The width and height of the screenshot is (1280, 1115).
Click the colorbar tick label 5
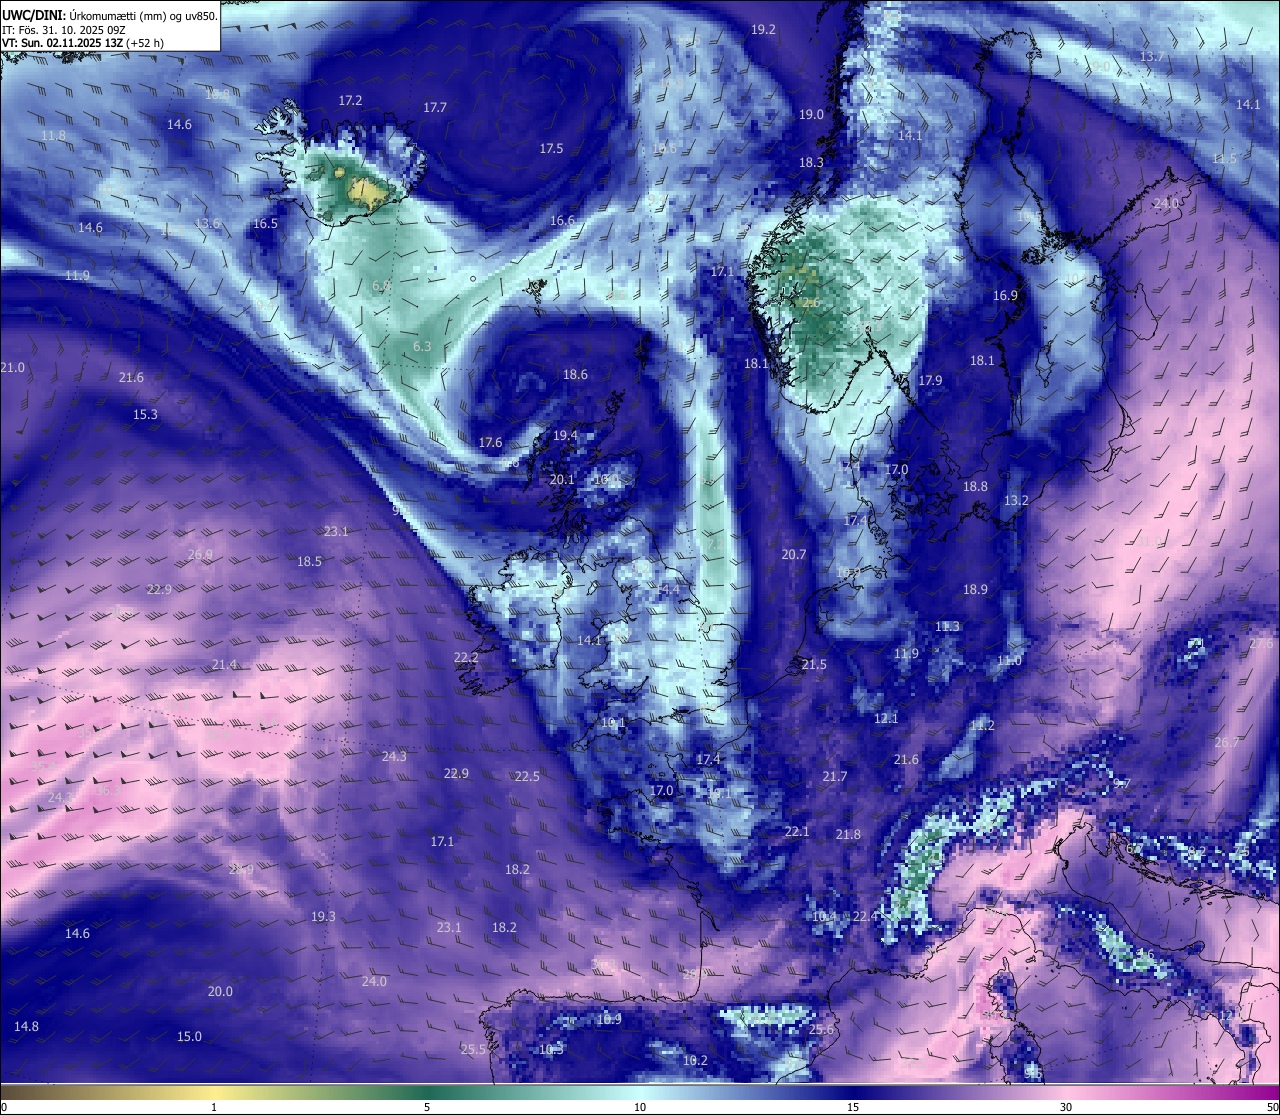[427, 1107]
